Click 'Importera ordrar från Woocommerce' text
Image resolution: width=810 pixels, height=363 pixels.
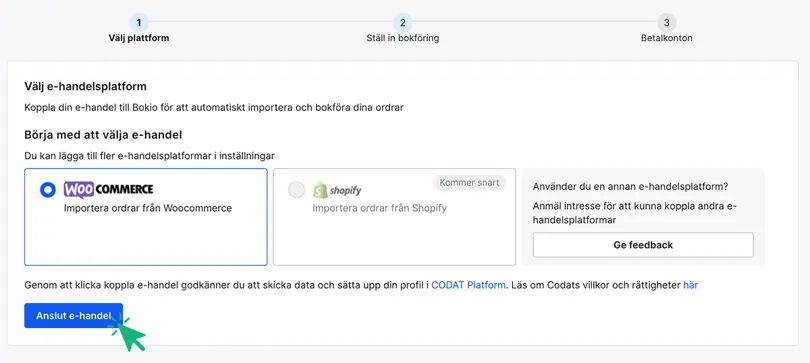148,208
